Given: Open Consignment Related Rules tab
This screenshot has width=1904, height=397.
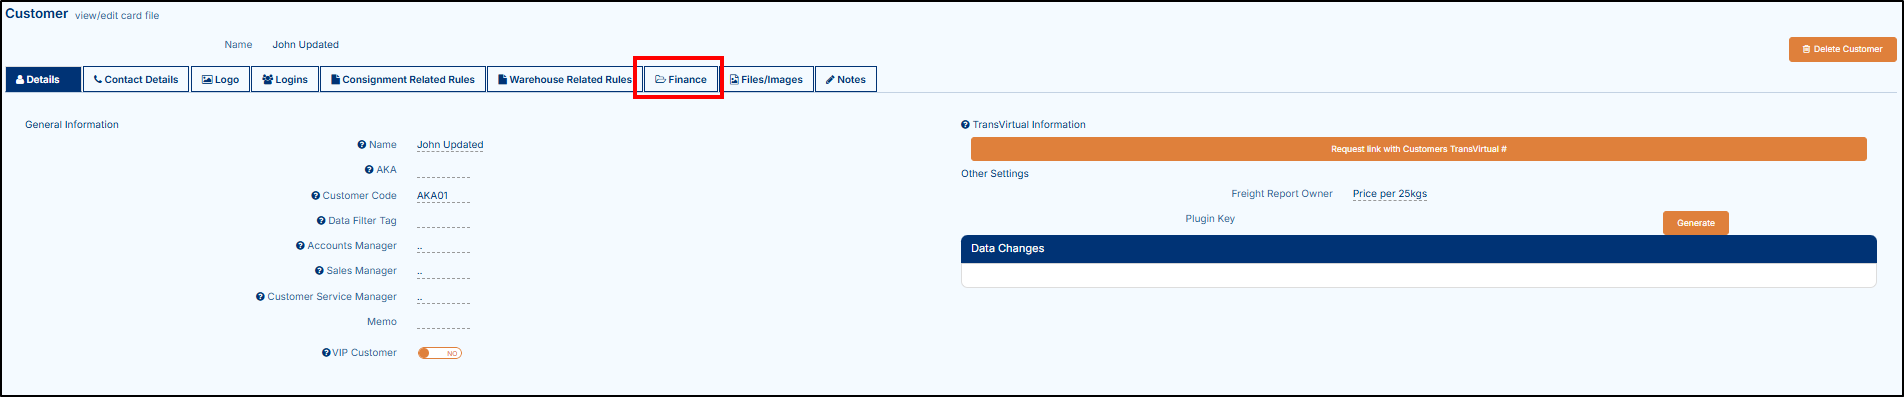Looking at the screenshot, I should [403, 79].
